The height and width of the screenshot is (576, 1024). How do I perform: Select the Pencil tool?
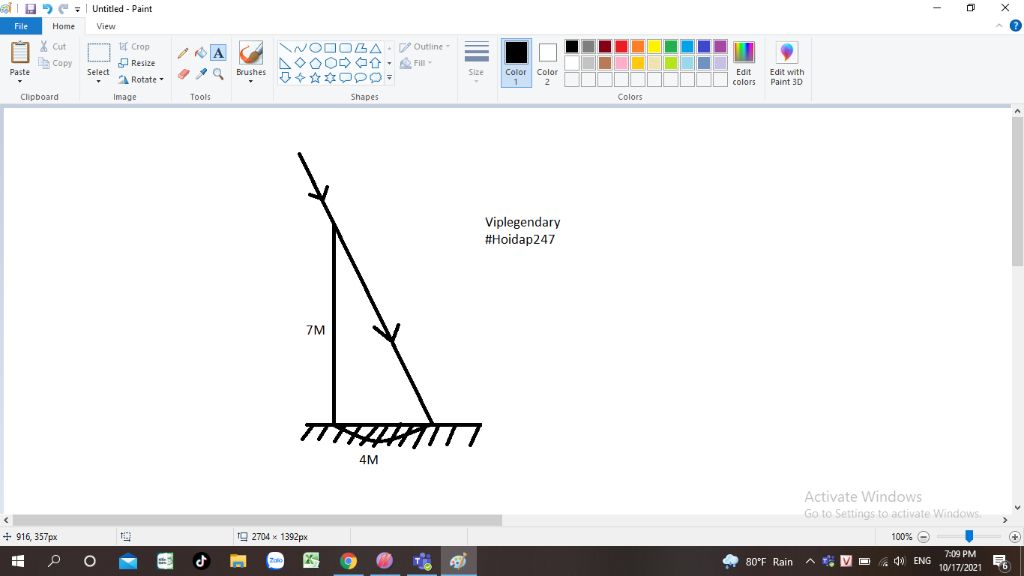[x=184, y=53]
